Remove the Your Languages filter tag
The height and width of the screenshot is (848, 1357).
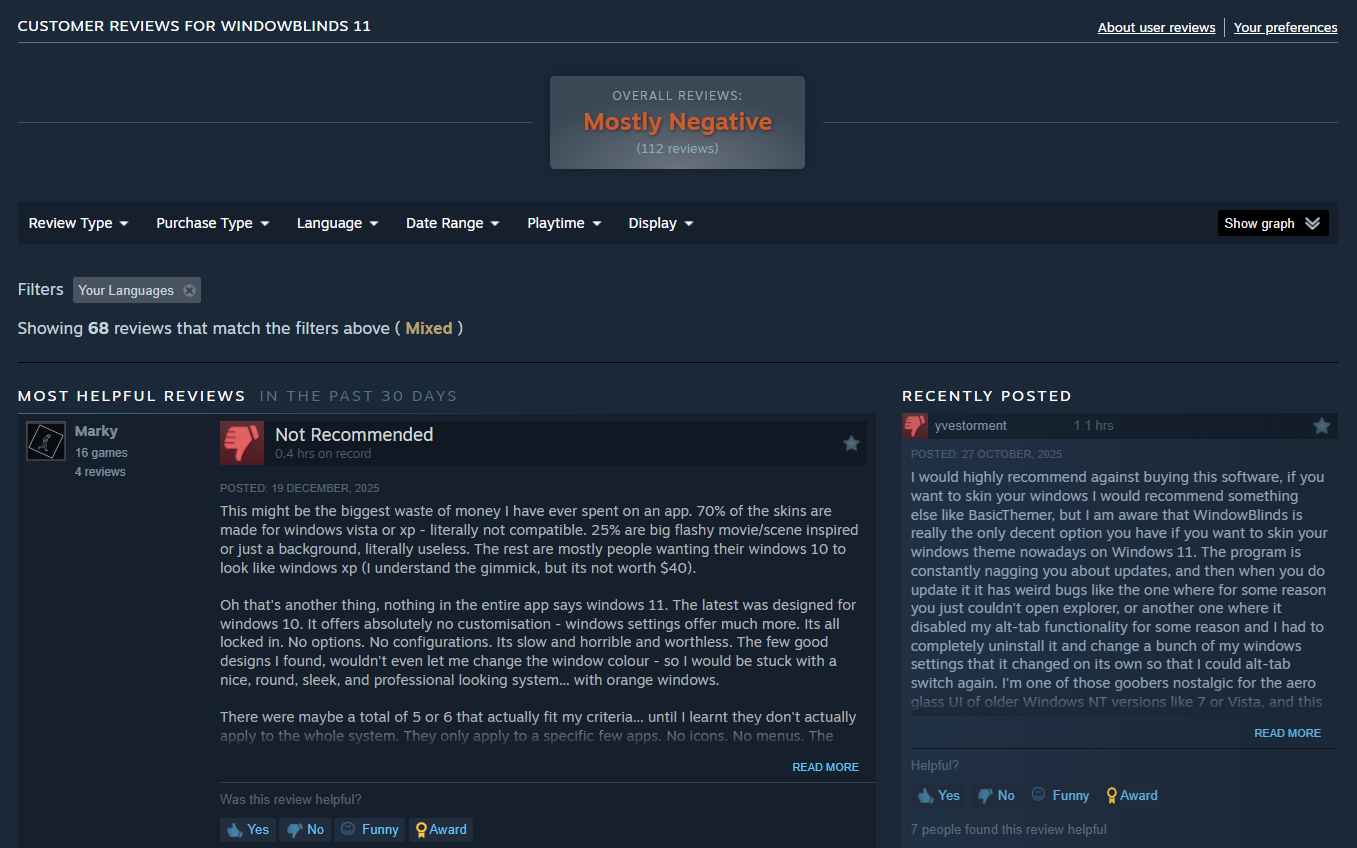click(x=189, y=290)
